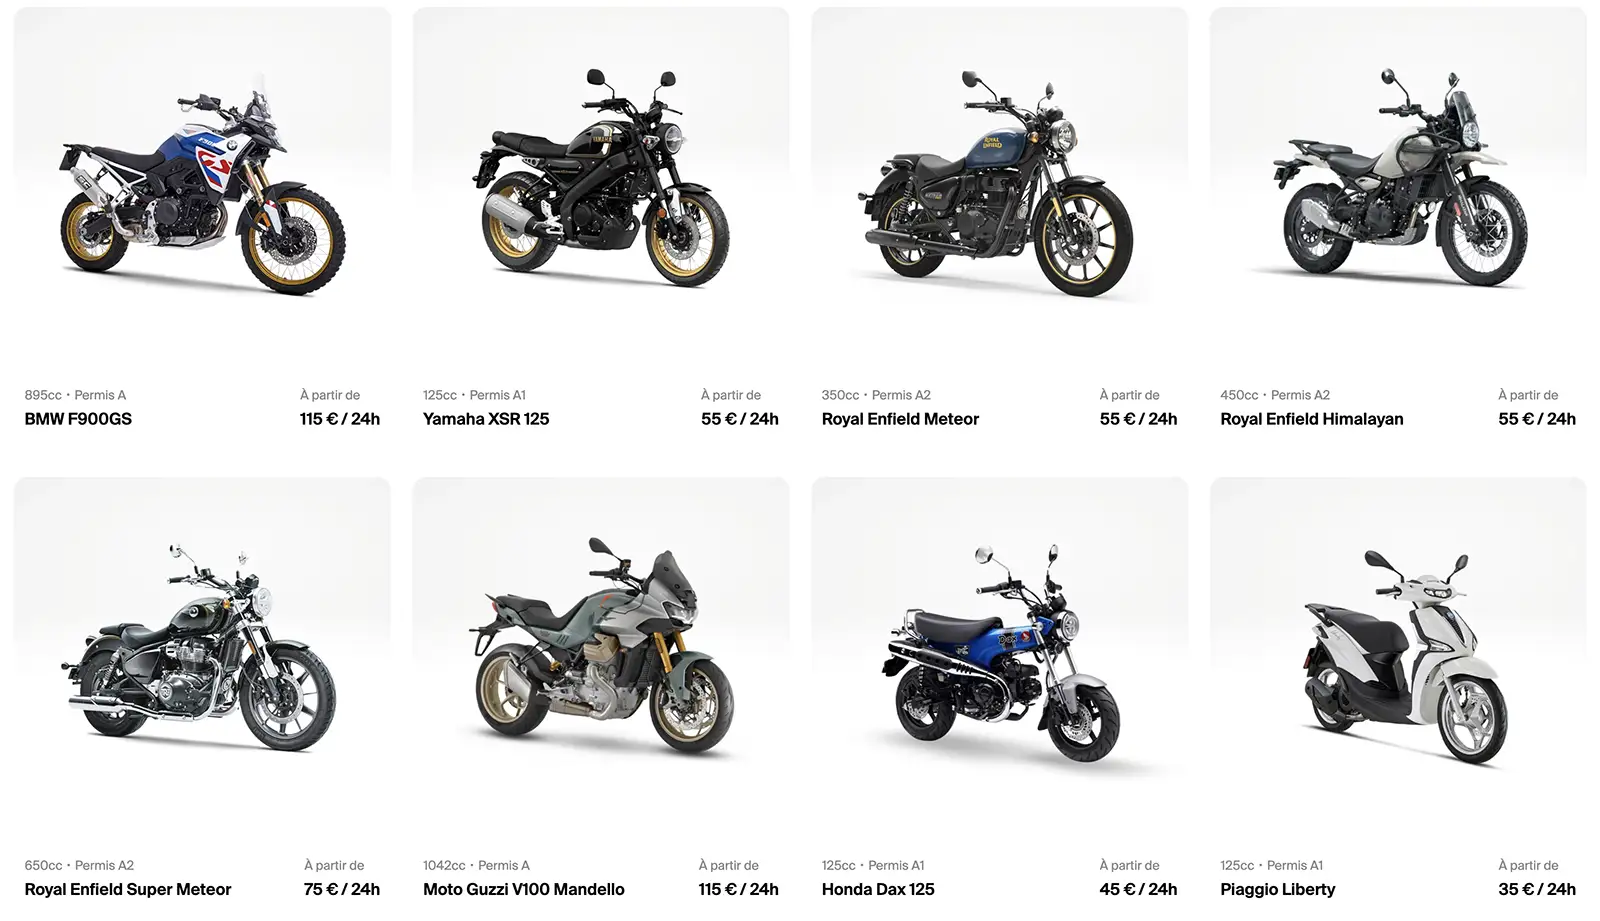Screen dimensions: 1600x921
Task: Open the Piaggio Liberty title link
Action: click(1278, 889)
